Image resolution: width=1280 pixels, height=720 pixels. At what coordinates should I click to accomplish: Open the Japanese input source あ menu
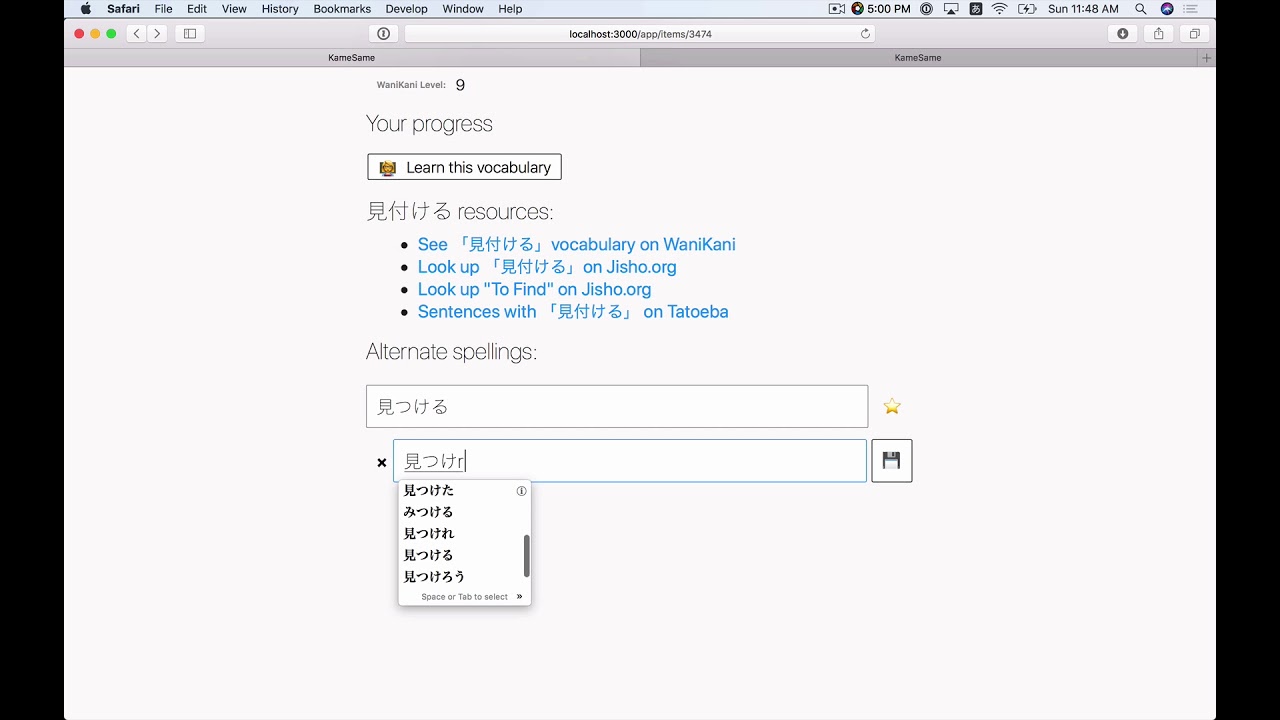pyautogui.click(x=975, y=9)
